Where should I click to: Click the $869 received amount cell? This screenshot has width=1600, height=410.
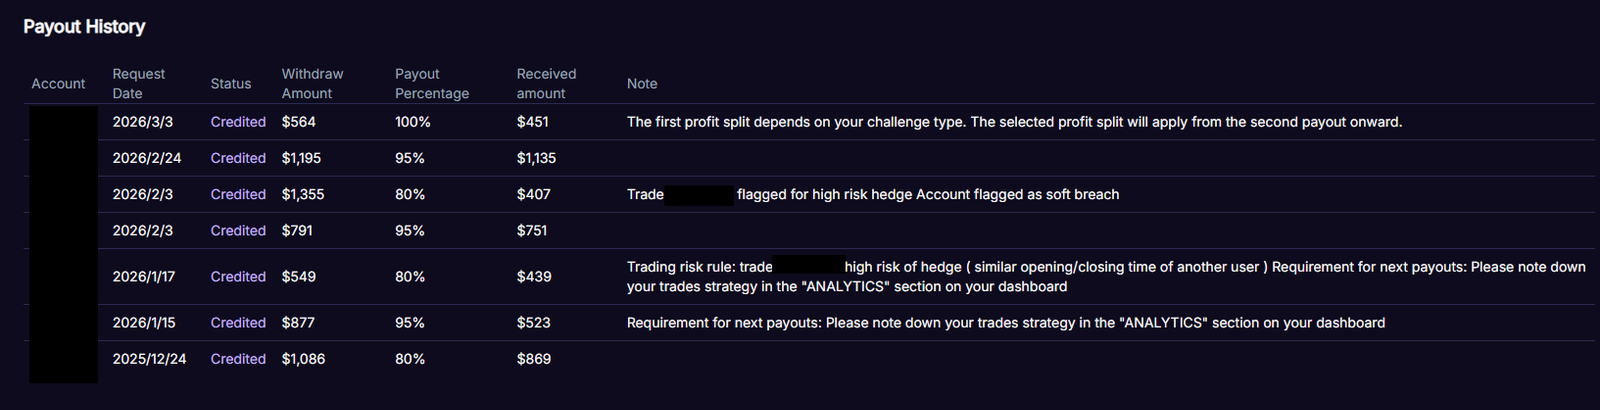click(534, 359)
